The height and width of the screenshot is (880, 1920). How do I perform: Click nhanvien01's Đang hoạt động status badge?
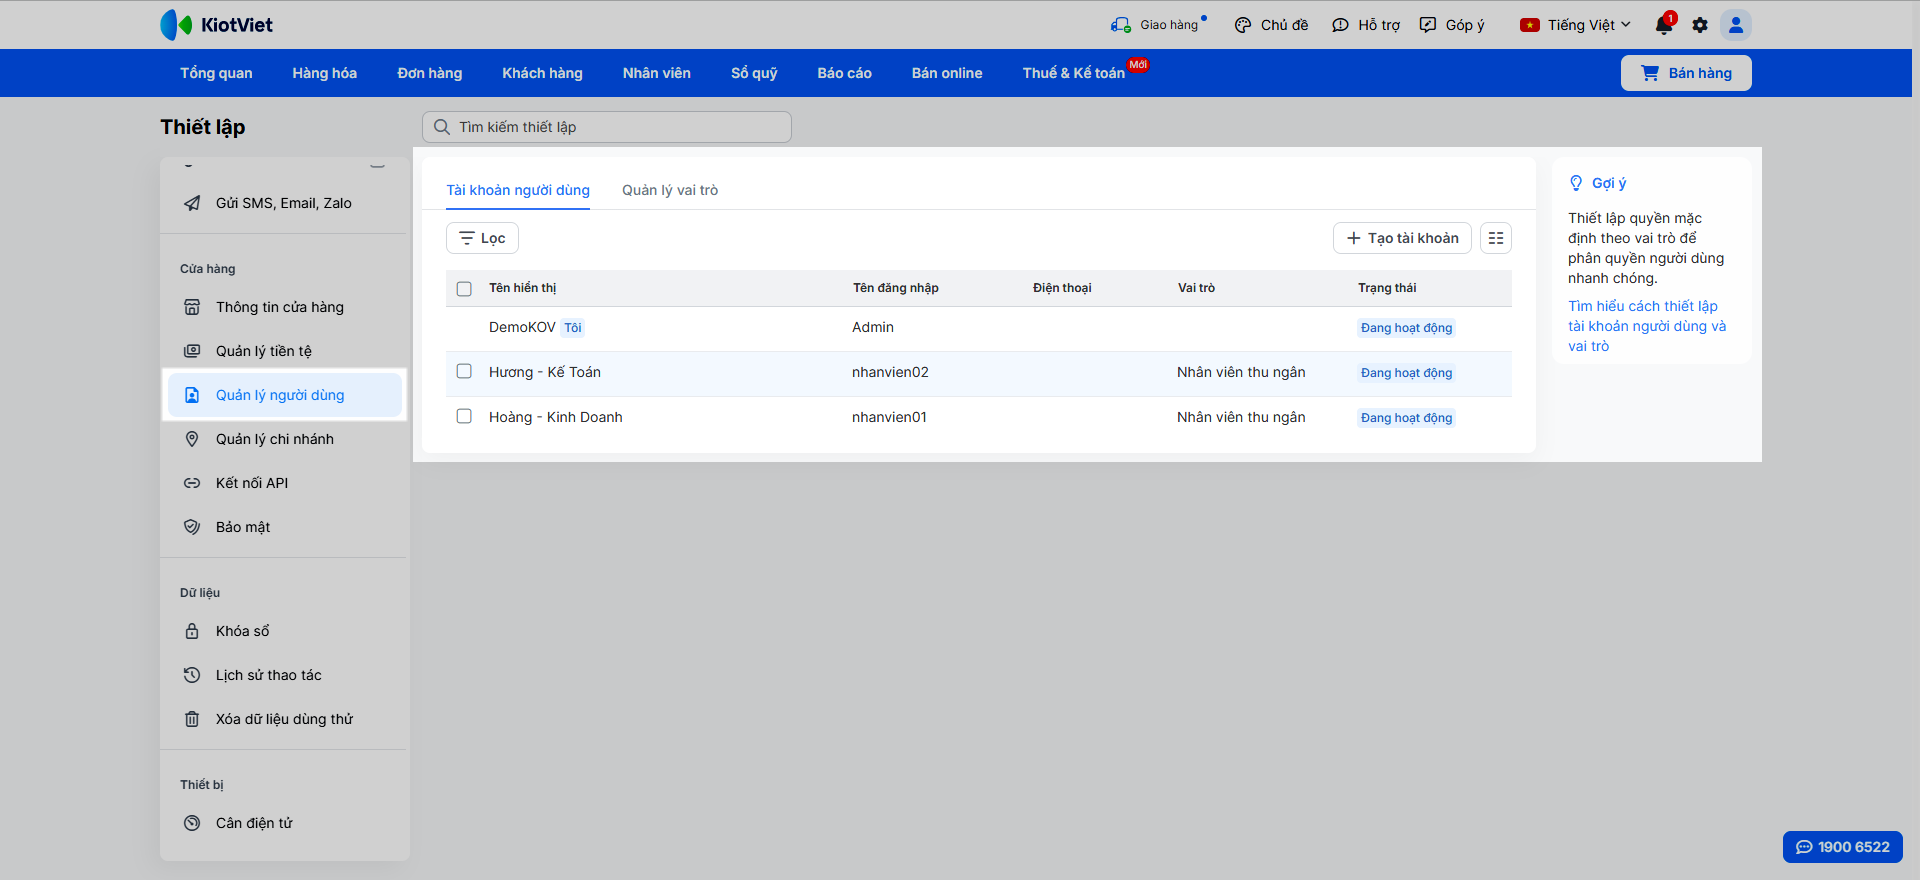click(1406, 418)
